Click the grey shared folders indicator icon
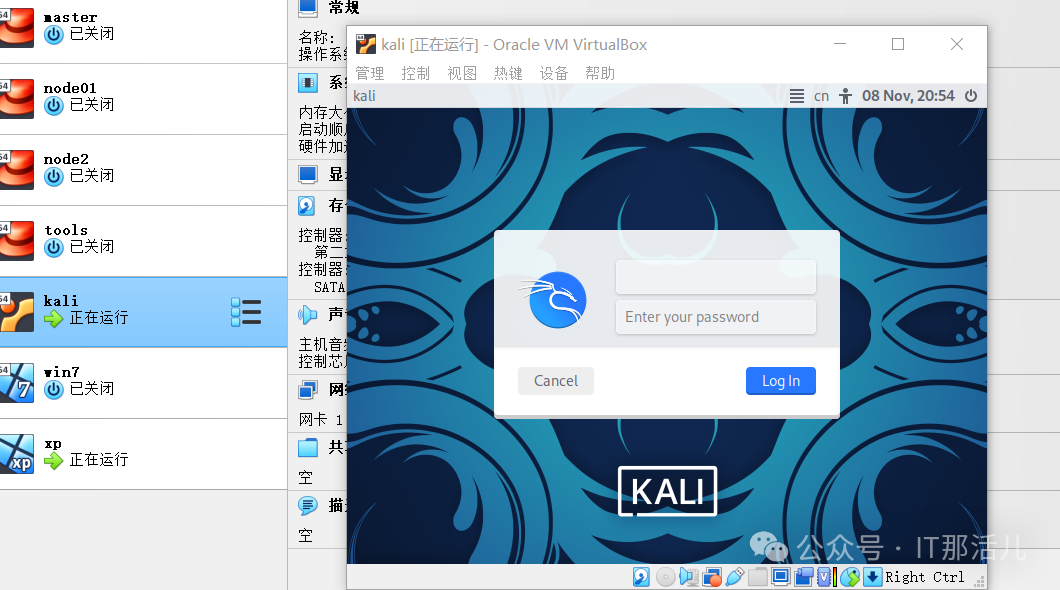The image size is (1060, 590). [x=758, y=576]
